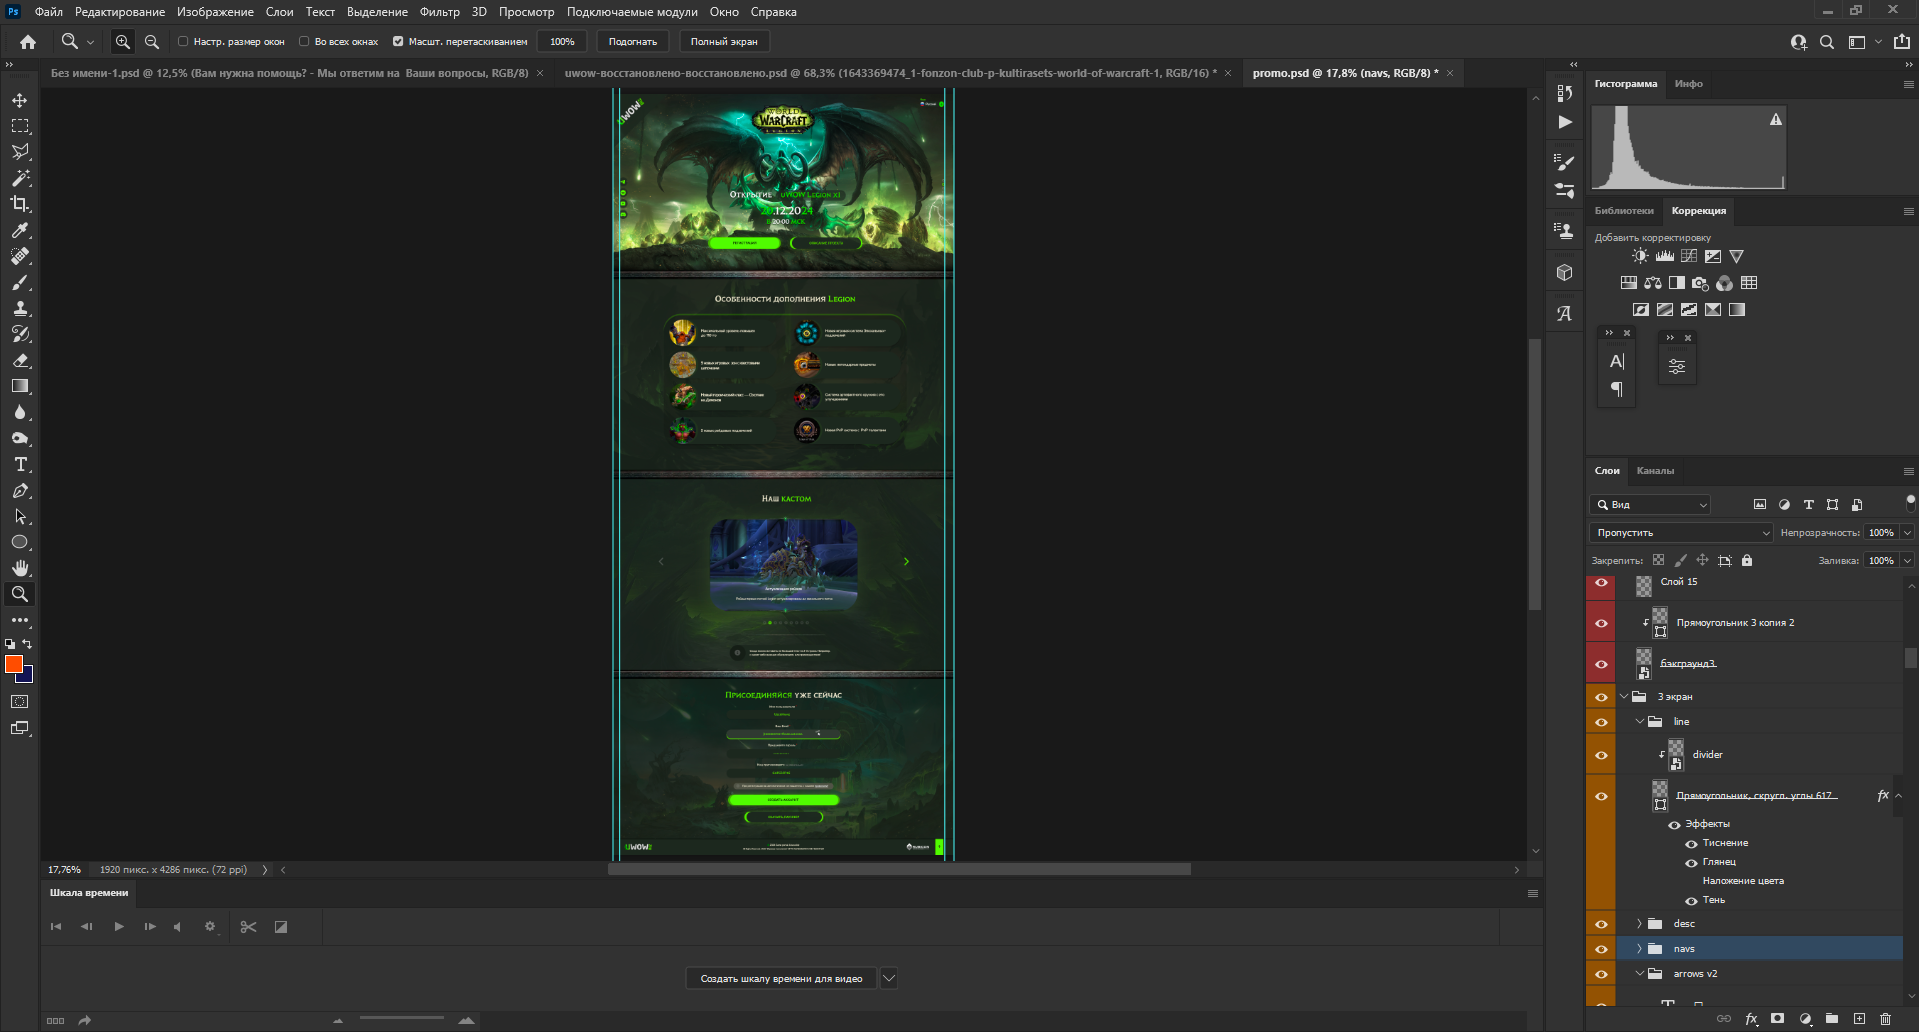
Task: Click the zoom percentage field in status bar
Action: click(x=65, y=870)
